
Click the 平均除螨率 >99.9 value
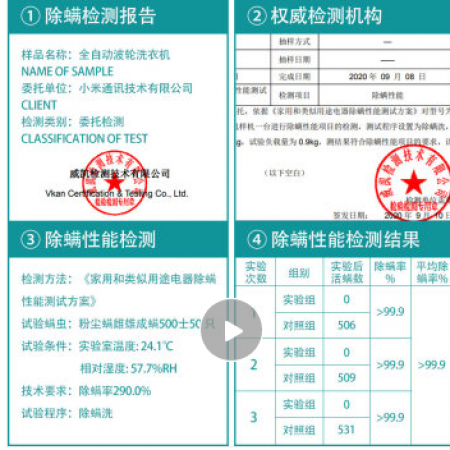point(432,365)
